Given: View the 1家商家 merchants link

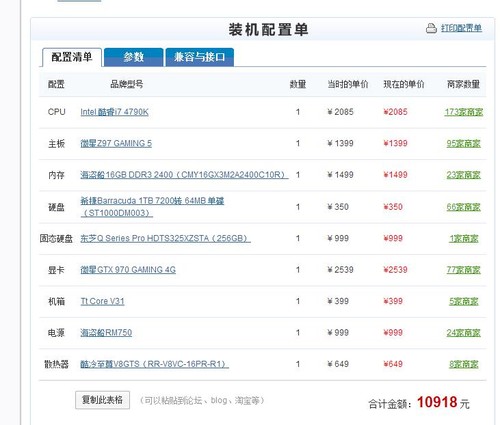Looking at the screenshot, I should click(464, 238).
